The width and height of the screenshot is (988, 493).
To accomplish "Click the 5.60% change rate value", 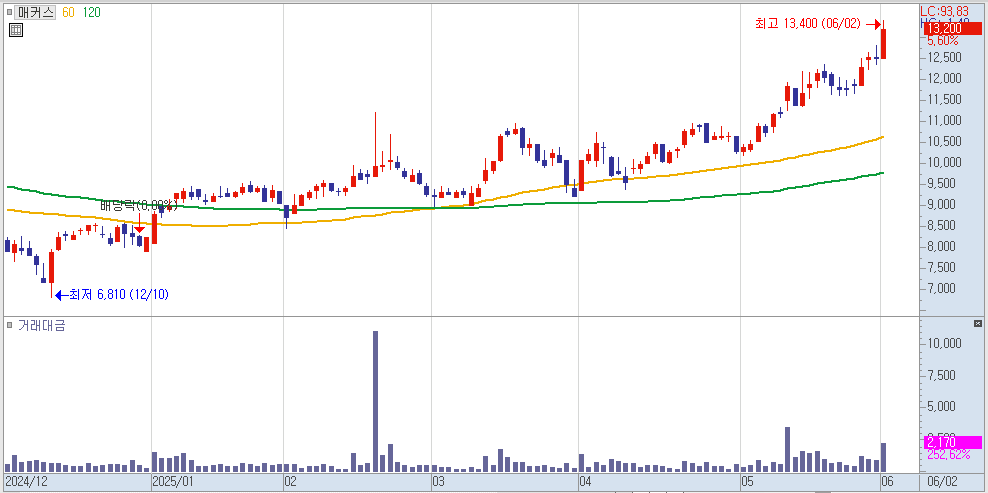I will pos(943,40).
